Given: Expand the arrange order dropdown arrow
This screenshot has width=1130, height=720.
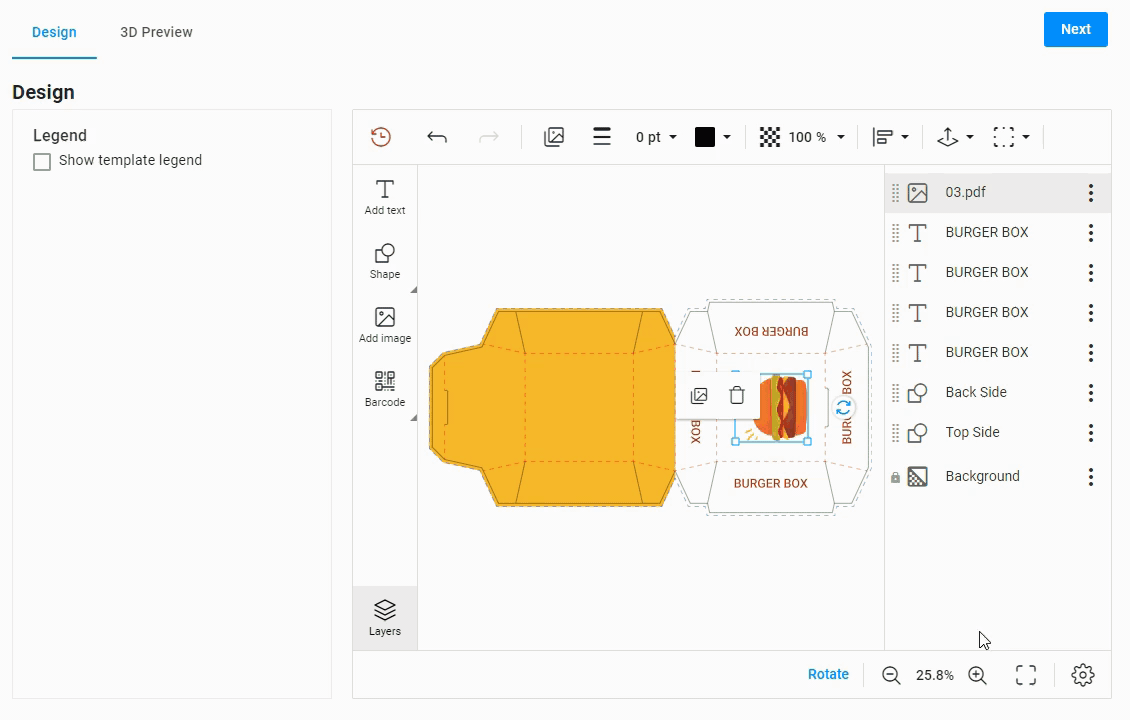Looking at the screenshot, I should pyautogui.click(x=970, y=137).
